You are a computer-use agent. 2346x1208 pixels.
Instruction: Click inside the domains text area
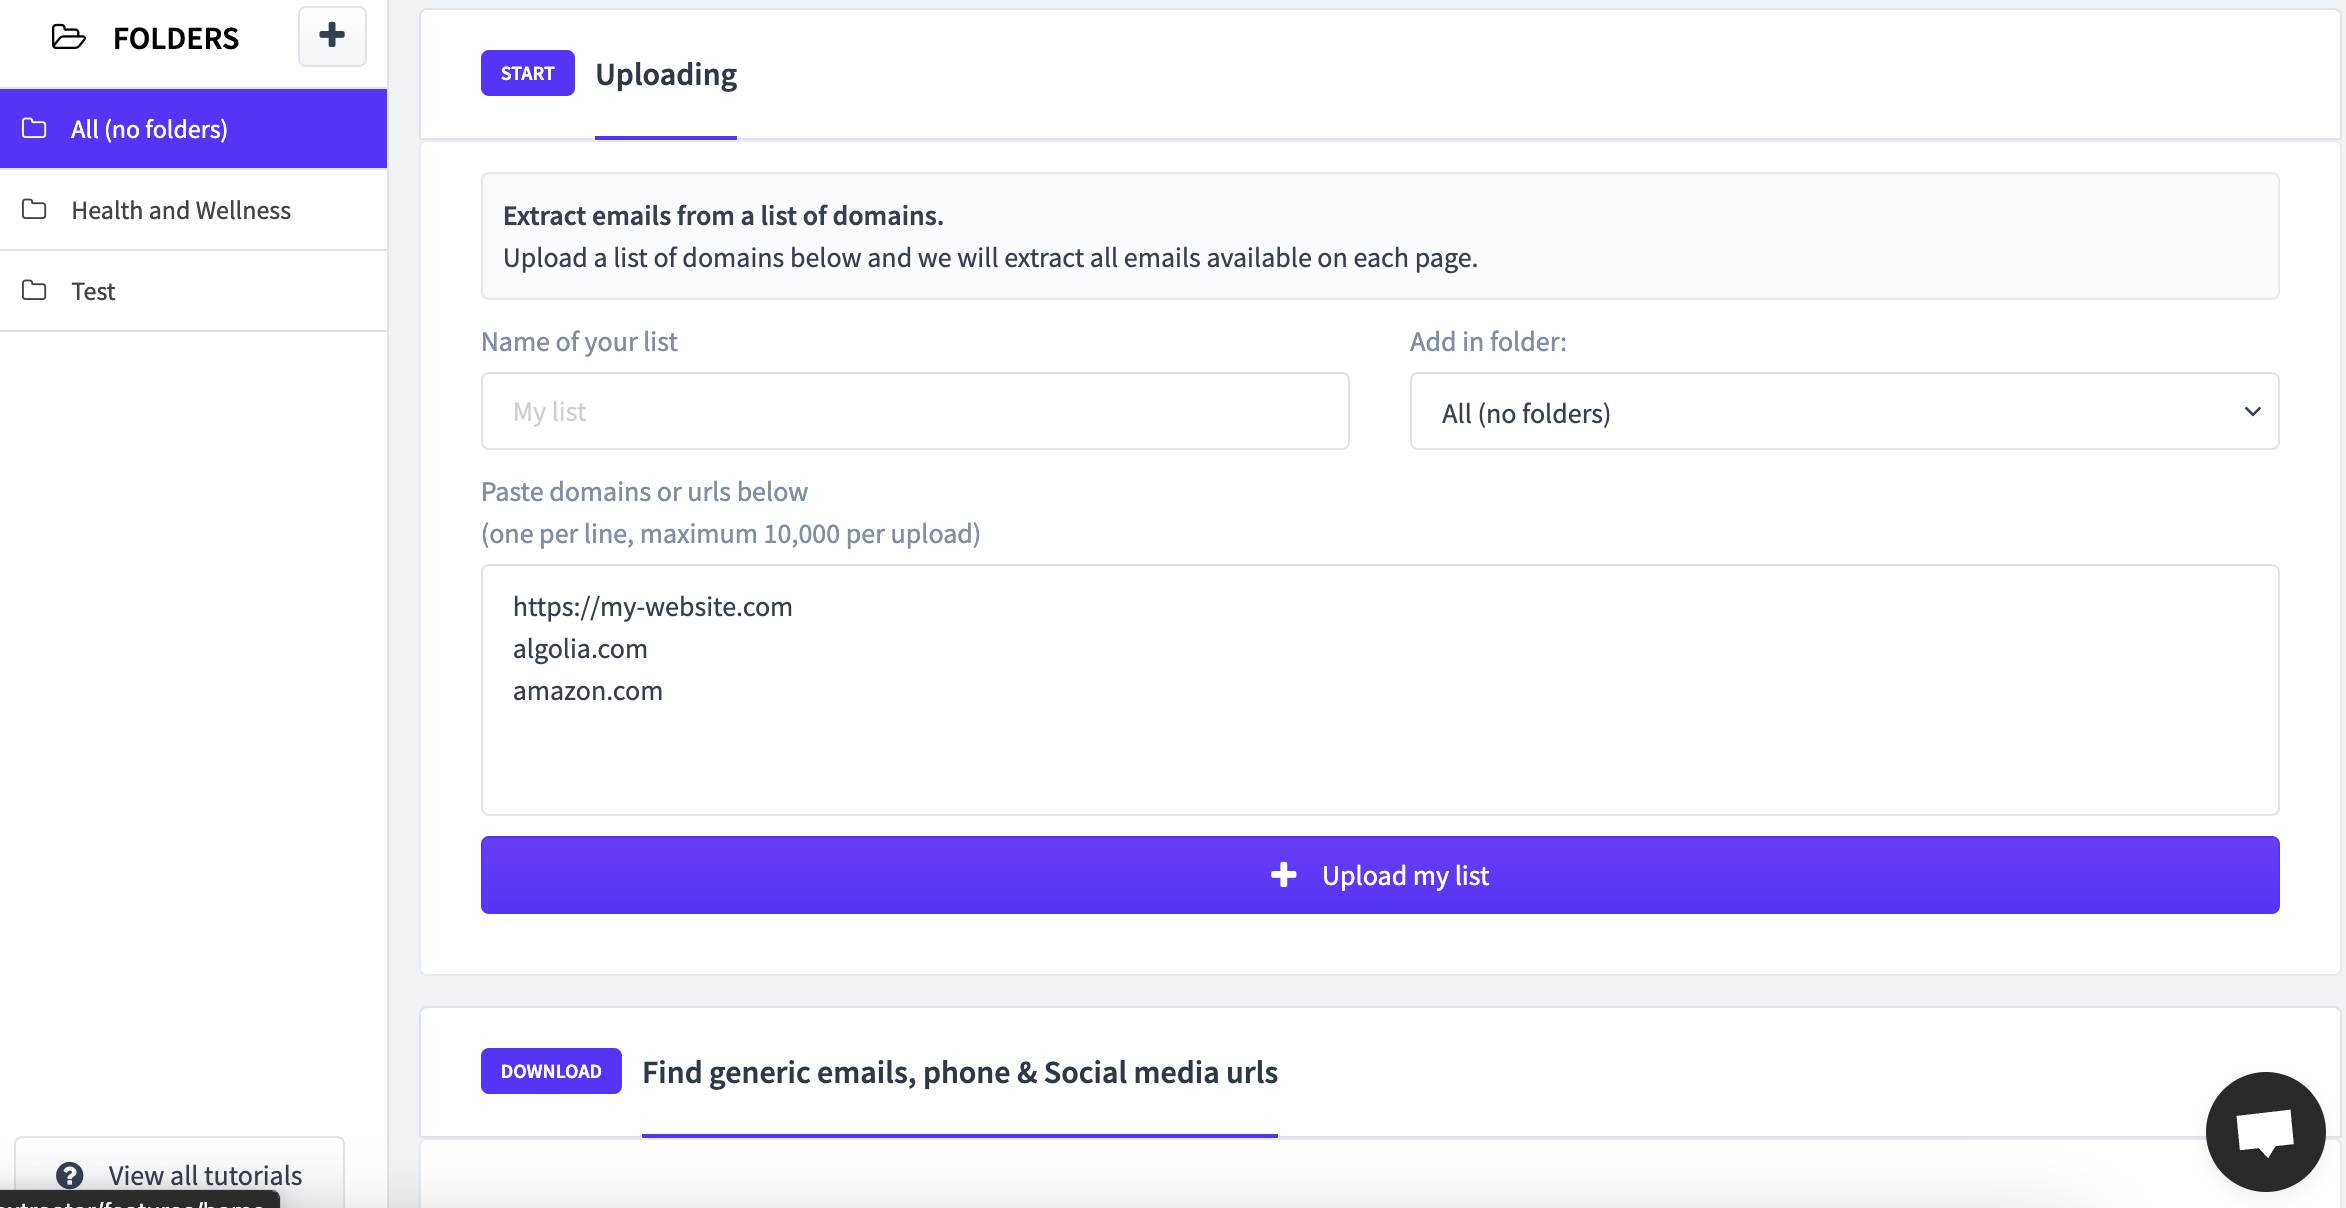click(x=1379, y=689)
